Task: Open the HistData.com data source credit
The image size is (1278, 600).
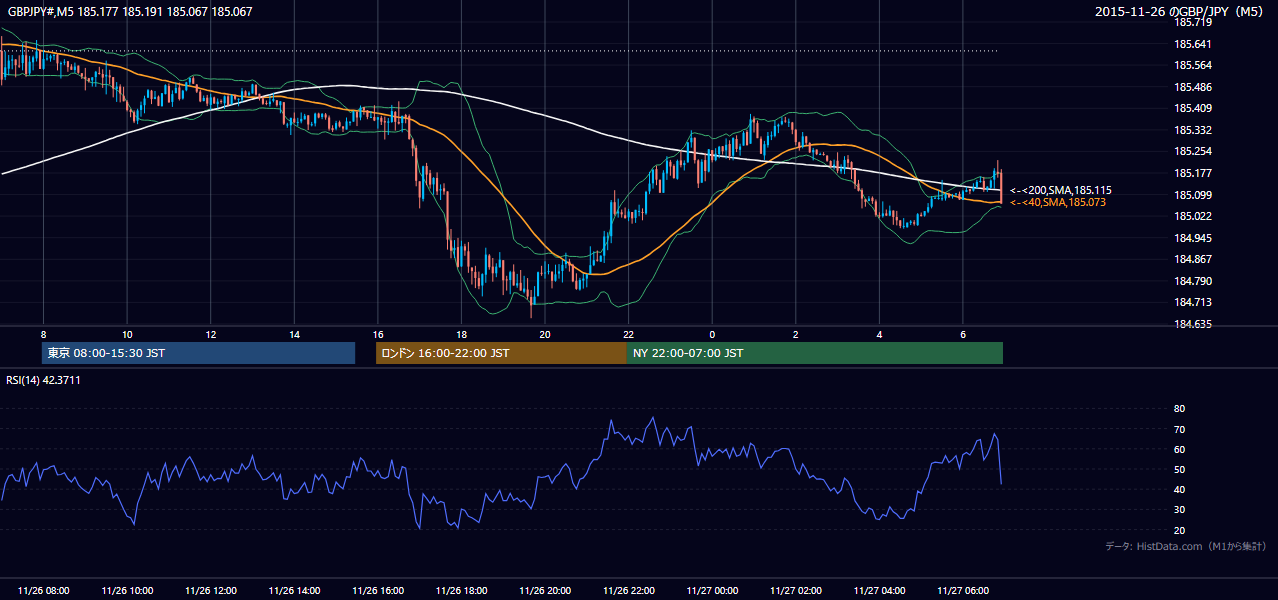Action: point(1186,547)
